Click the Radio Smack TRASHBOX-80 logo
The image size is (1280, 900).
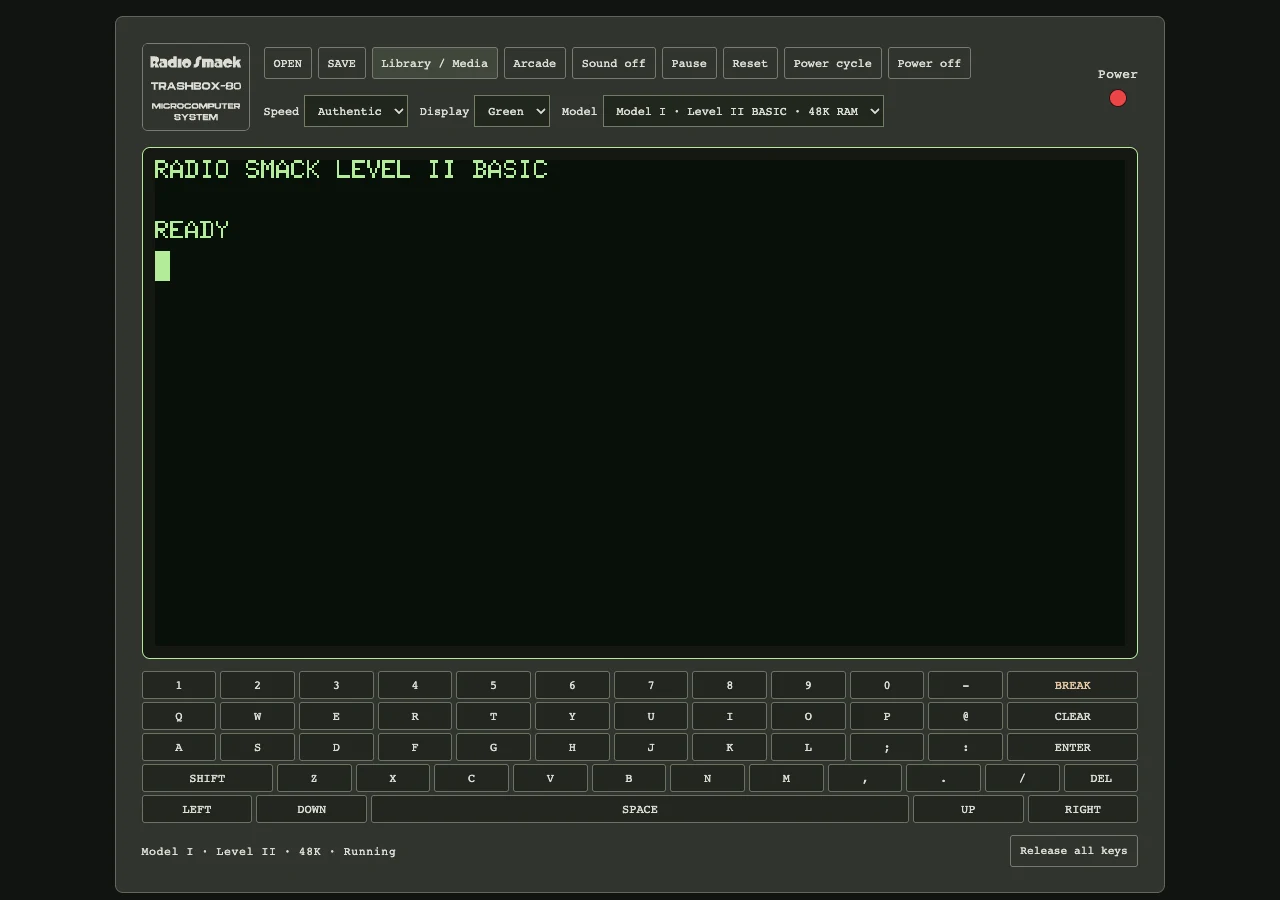[196, 87]
